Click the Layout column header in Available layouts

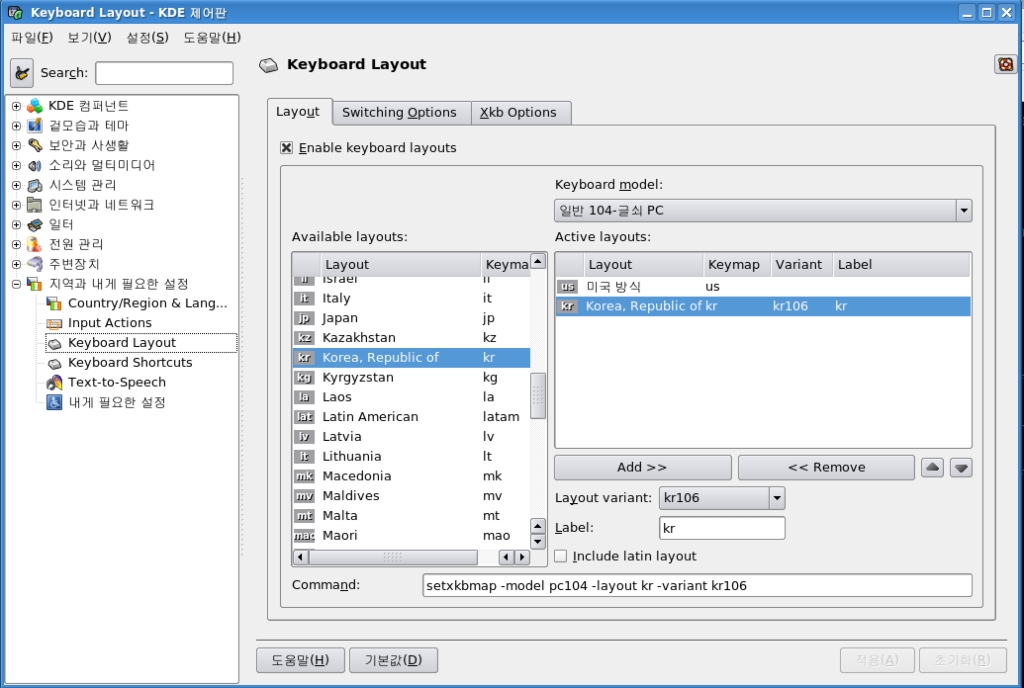click(400, 264)
